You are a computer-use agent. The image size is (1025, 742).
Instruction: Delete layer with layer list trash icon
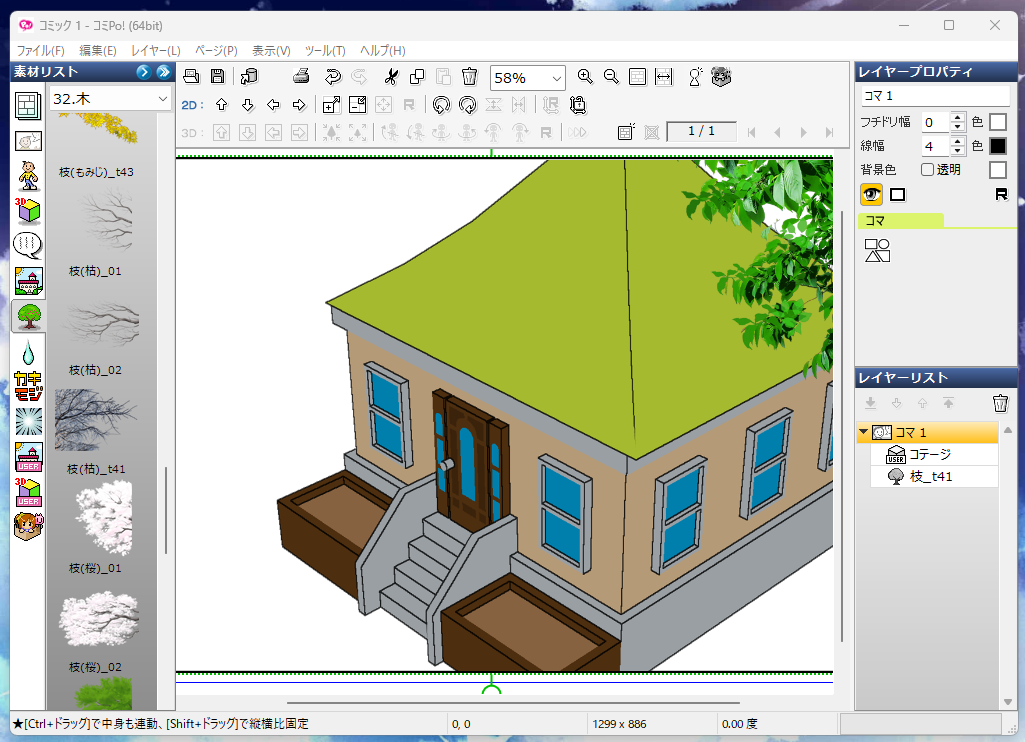click(1000, 403)
